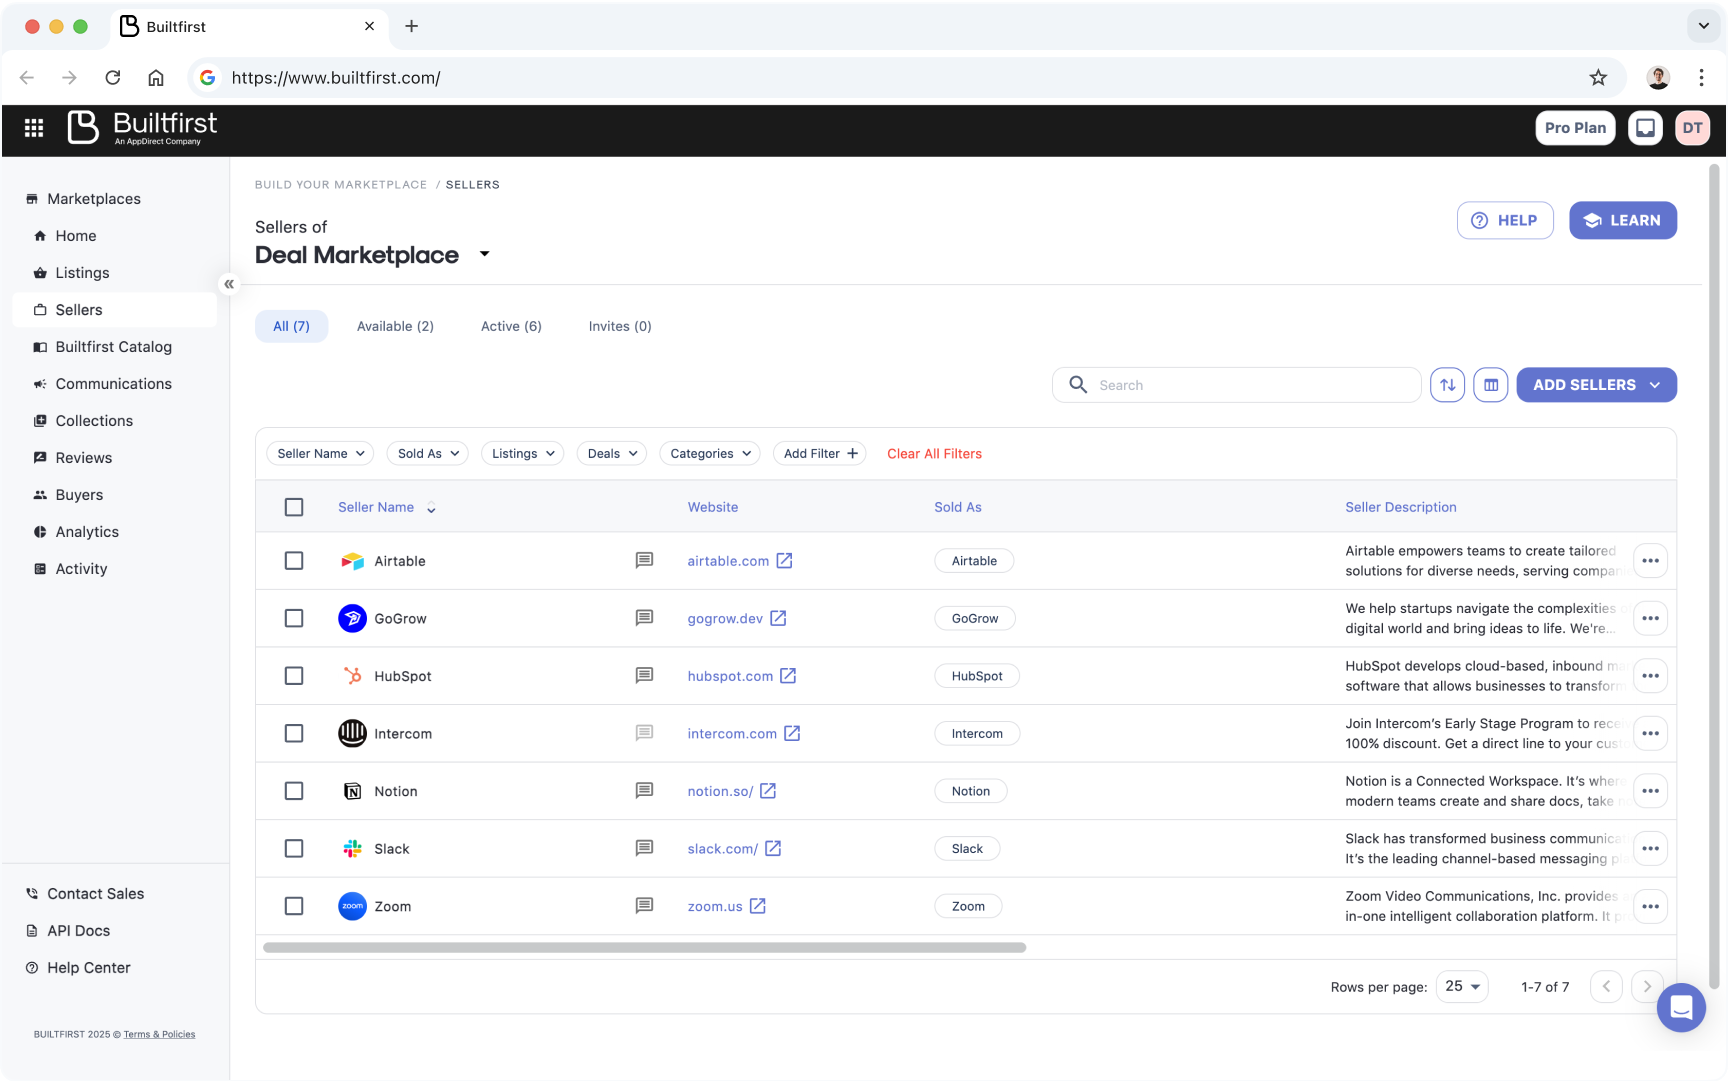1728x1081 pixels.
Task: Open more options for Notion row
Action: 1650,791
